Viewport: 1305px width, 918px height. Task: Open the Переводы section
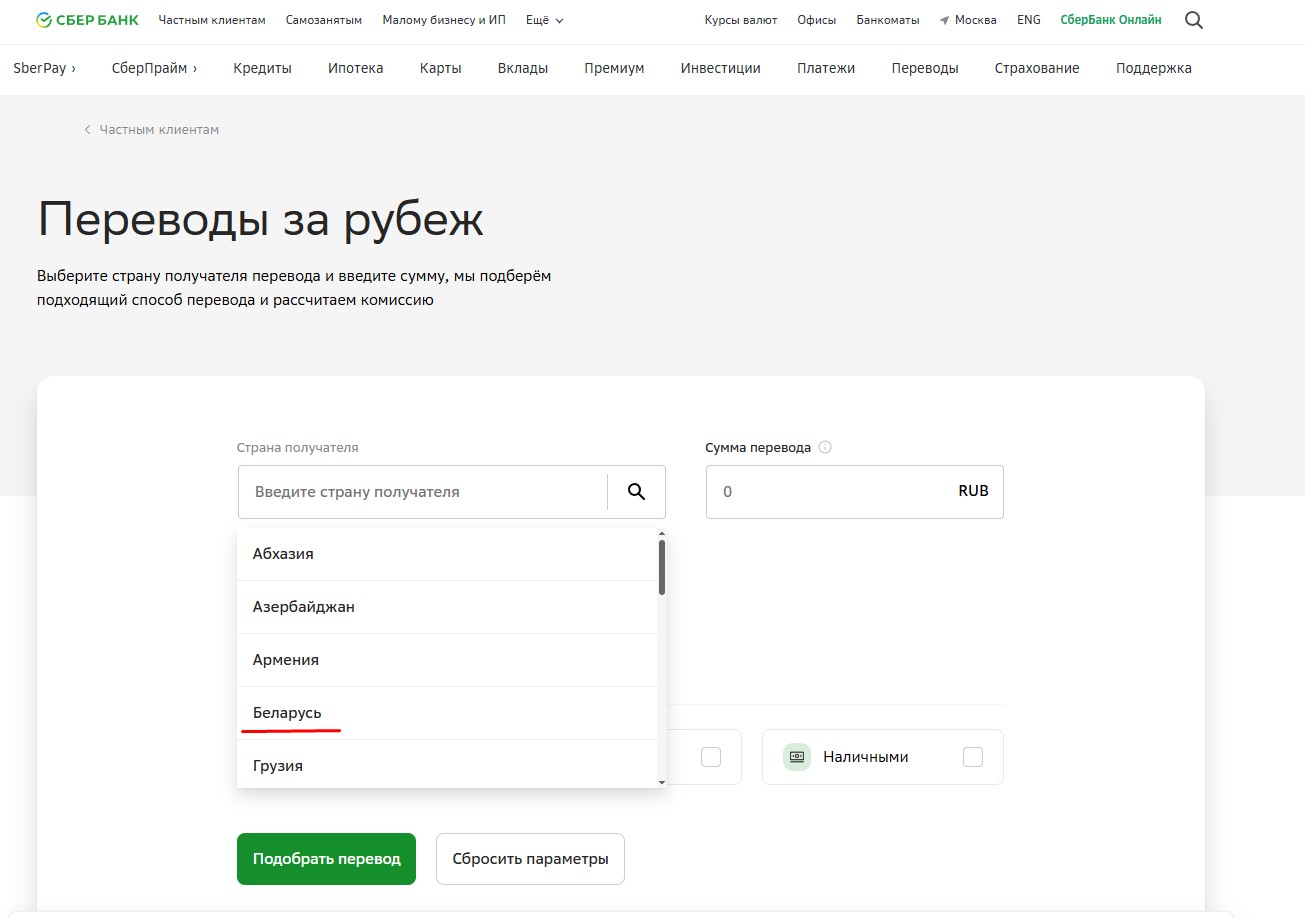point(925,68)
